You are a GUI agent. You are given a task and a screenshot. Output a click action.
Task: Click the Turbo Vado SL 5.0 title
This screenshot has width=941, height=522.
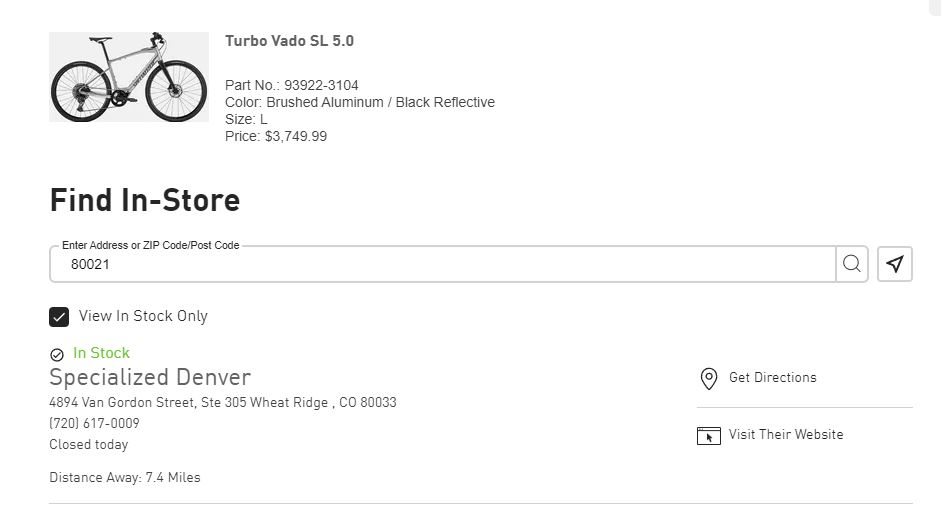coord(289,41)
